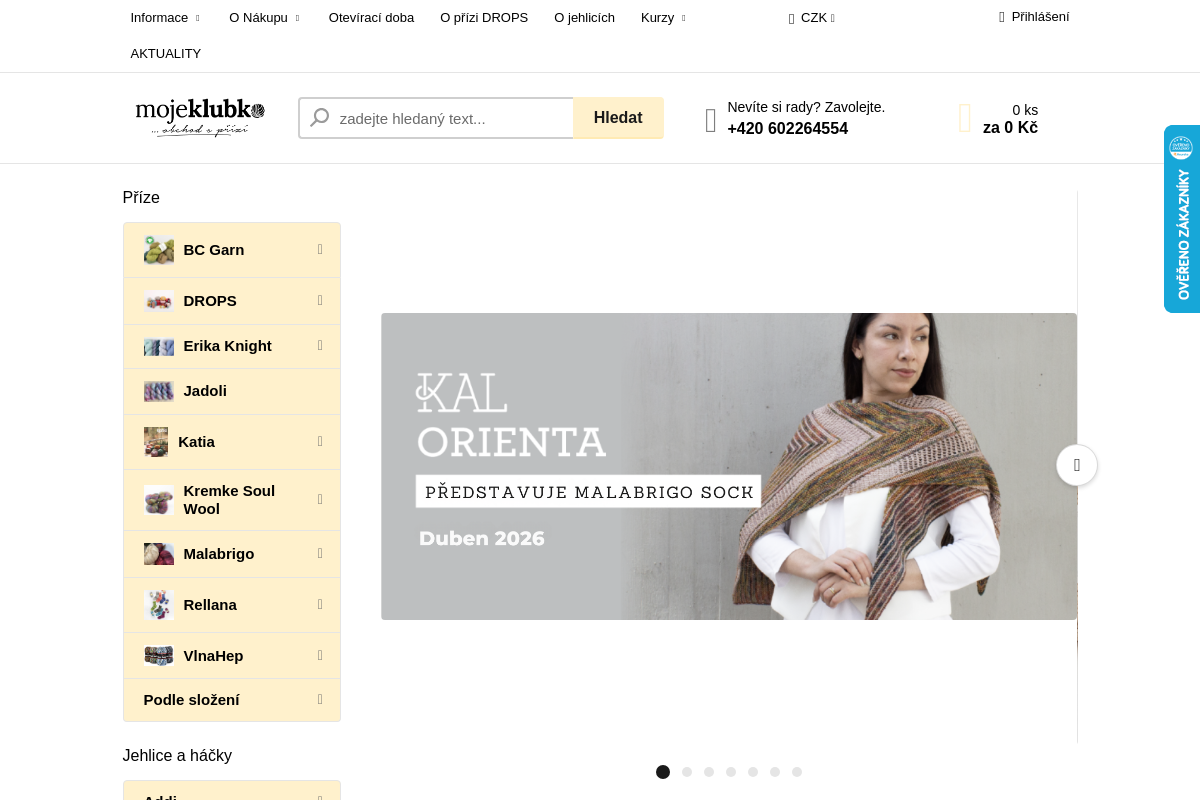1200x800 pixels.
Task: Click the magnifier icon in search field
Action: 320,118
